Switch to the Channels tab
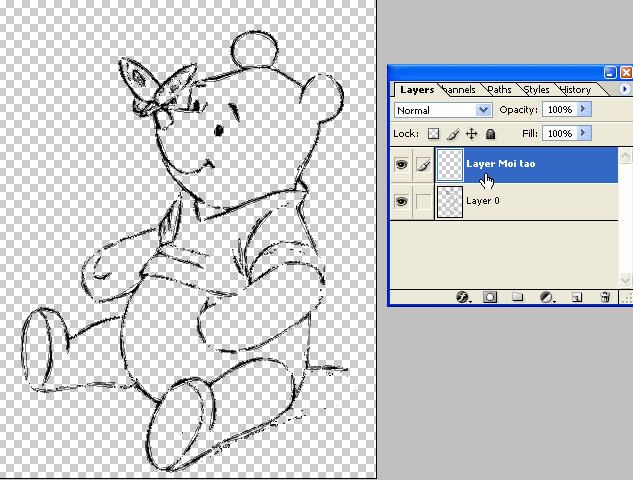Viewport: 633px width, 480px height. (459, 90)
